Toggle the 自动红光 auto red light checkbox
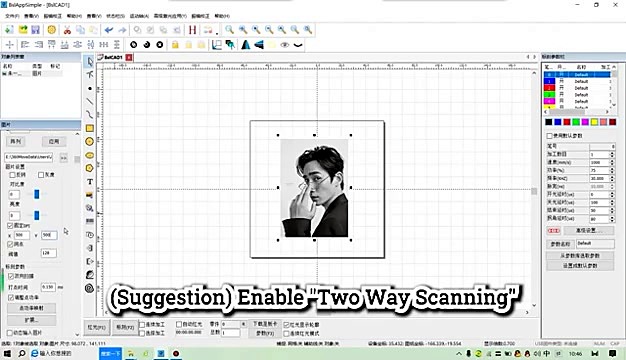Viewport: 626px width, 360px height. (x=179, y=324)
